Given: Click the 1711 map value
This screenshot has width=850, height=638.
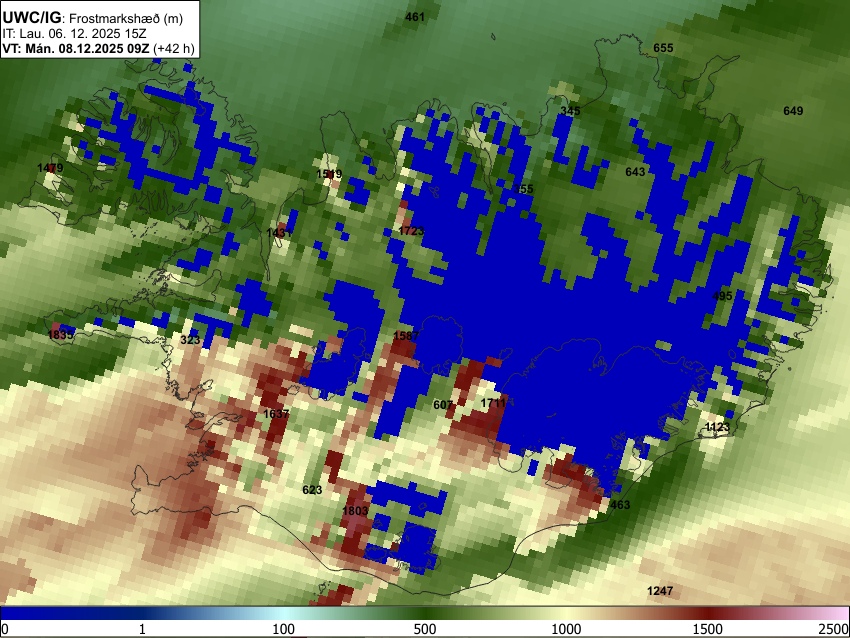Looking at the screenshot, I should click(x=493, y=402).
